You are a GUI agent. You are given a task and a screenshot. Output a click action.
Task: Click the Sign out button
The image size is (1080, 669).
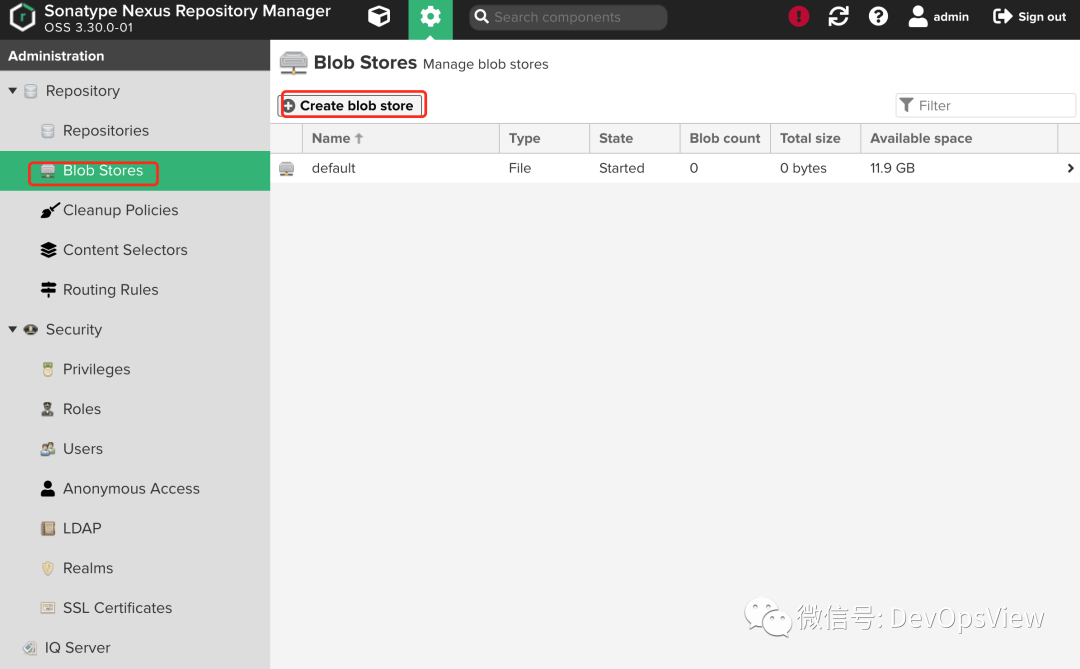point(1029,17)
